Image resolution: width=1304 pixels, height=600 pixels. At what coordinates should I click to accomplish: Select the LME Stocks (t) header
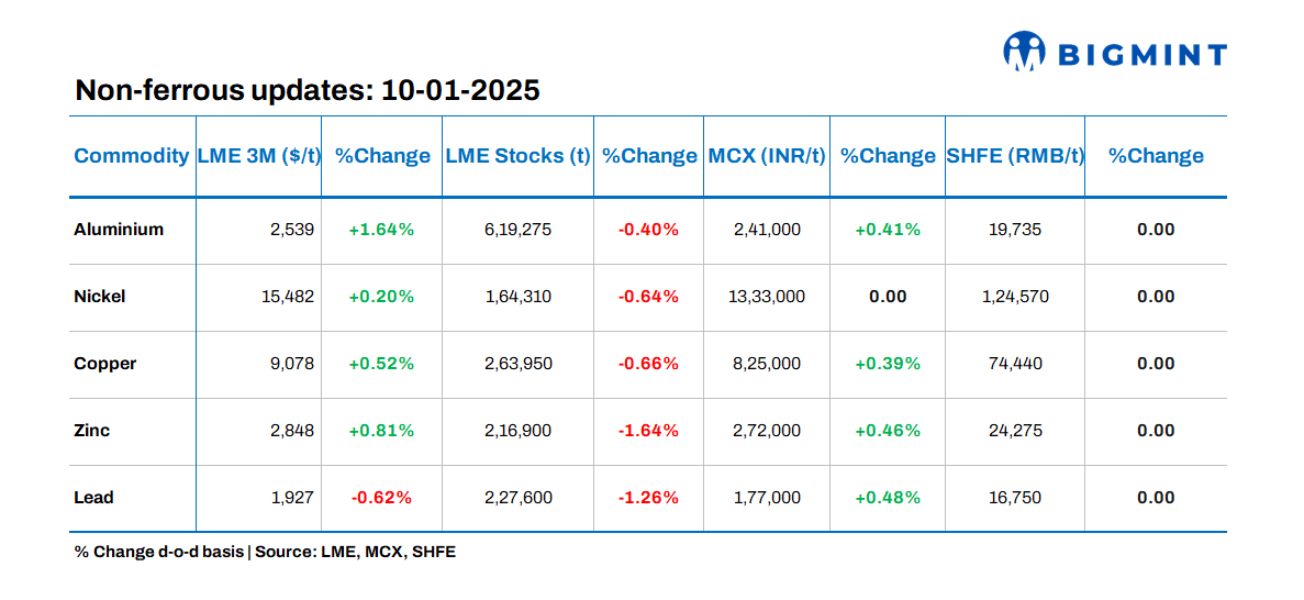(x=517, y=156)
